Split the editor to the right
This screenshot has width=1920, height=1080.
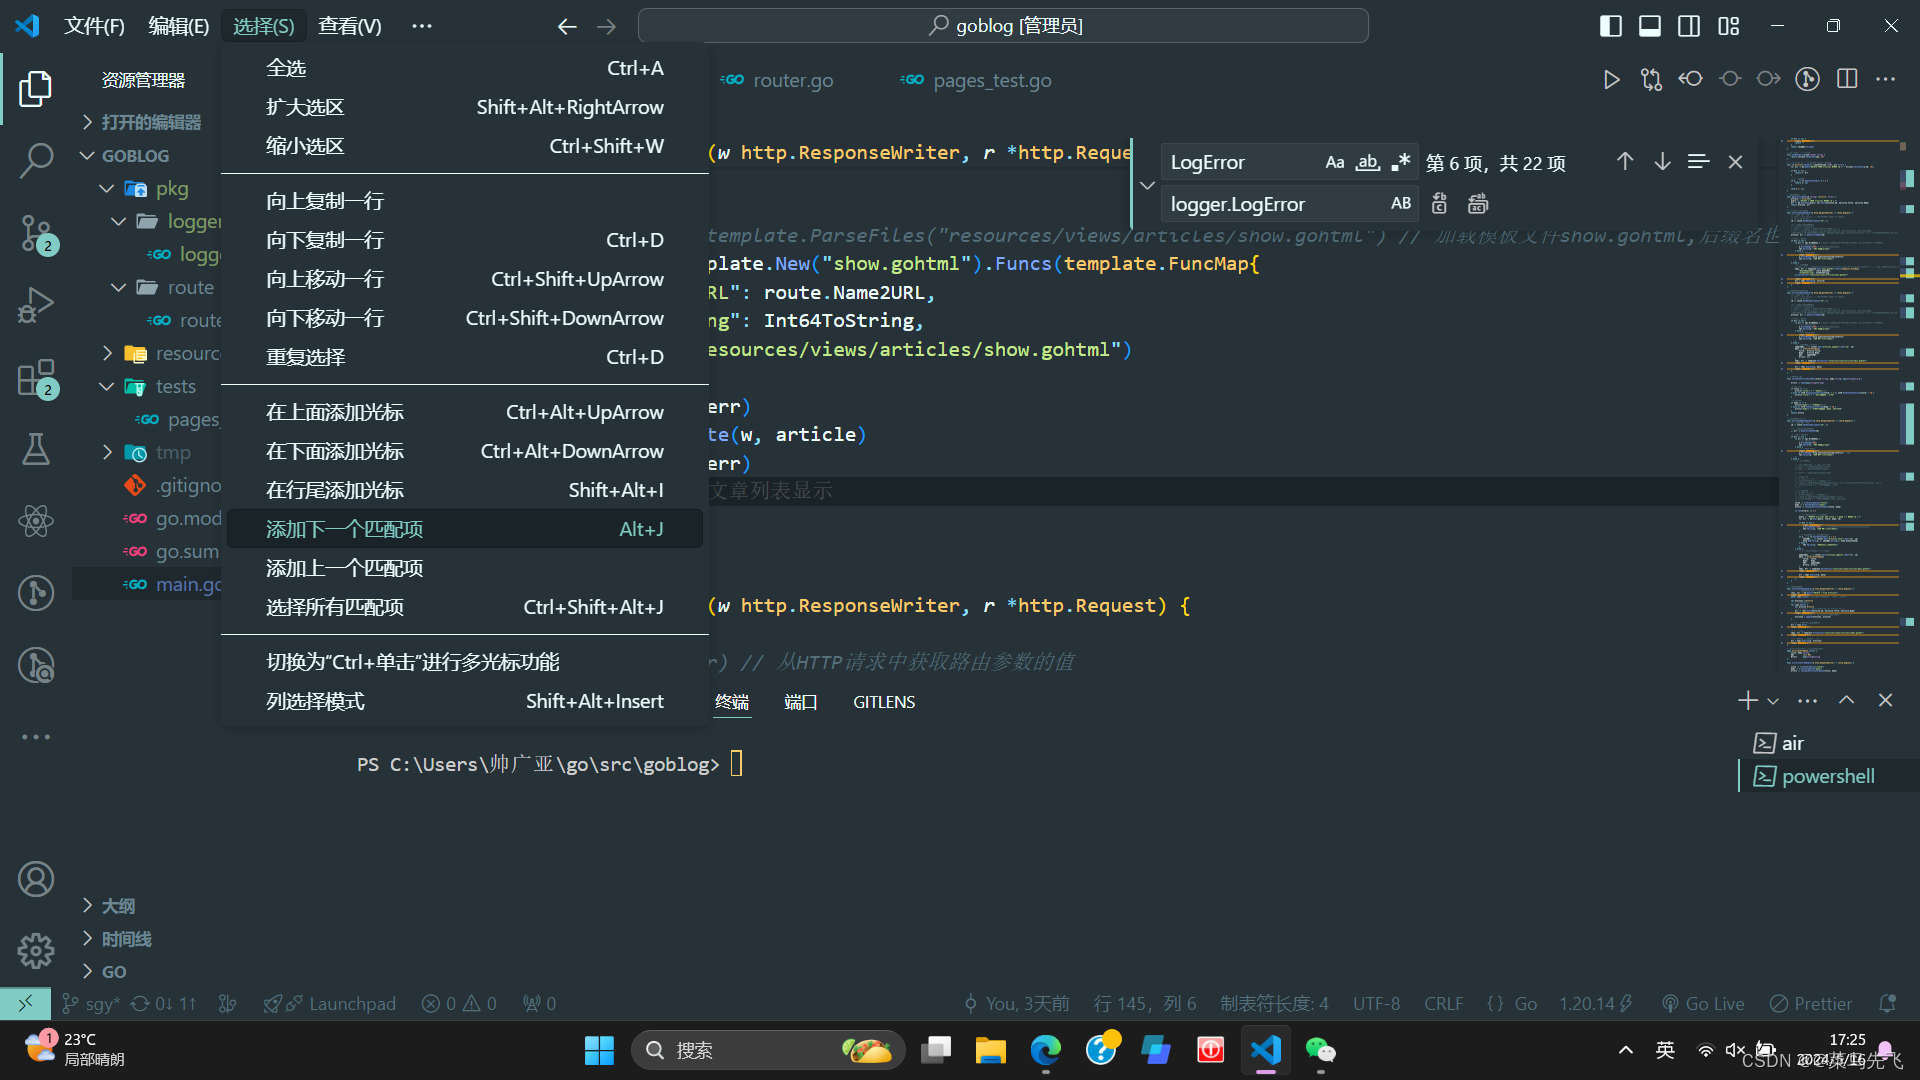1847,79
